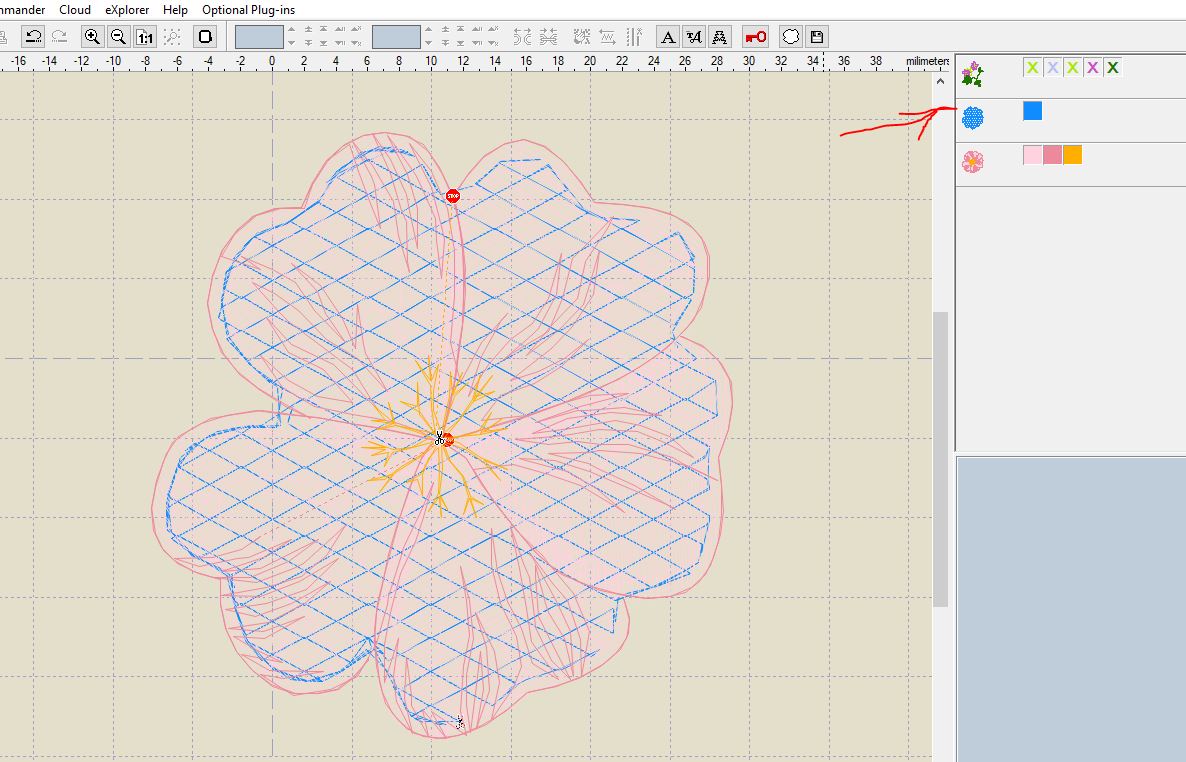Set zoom to 1:1 actual size
The width and height of the screenshot is (1186, 762).
(145, 37)
